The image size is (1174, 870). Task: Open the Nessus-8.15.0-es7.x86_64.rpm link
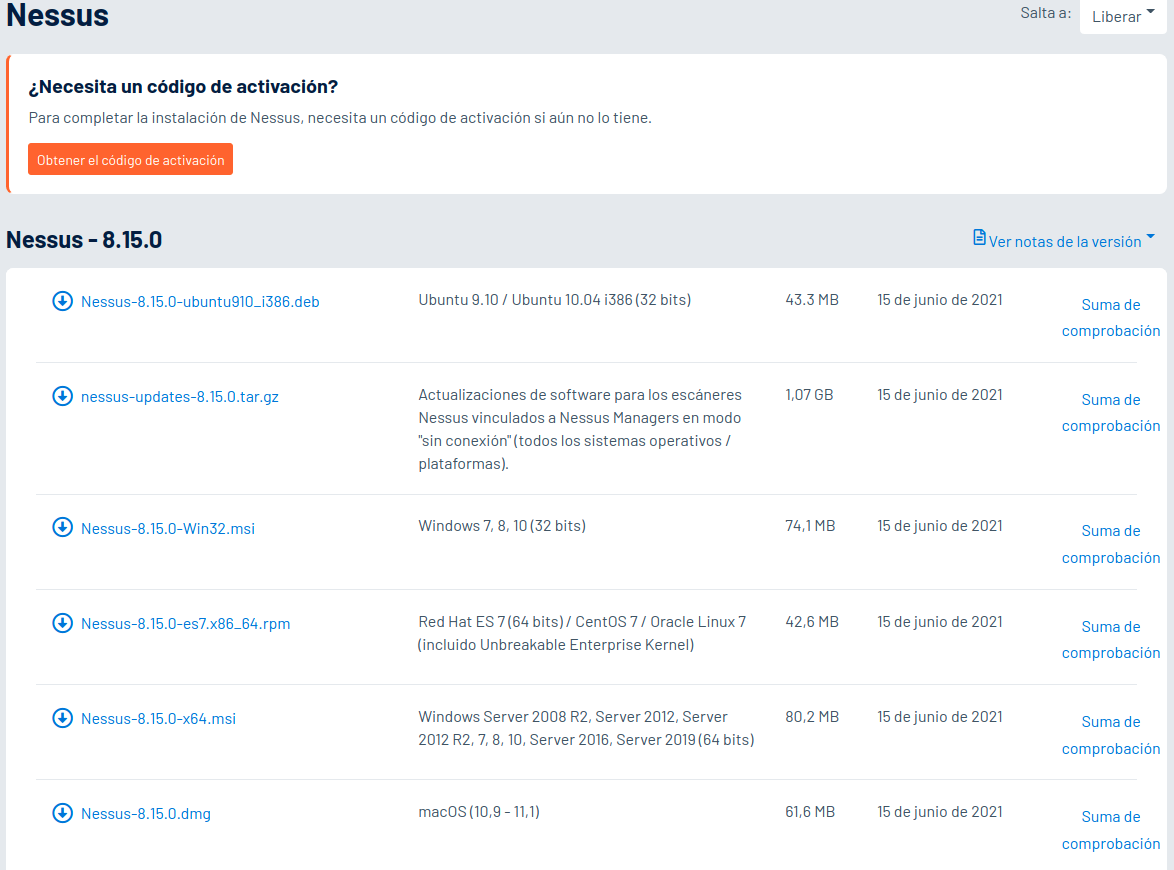coord(186,624)
